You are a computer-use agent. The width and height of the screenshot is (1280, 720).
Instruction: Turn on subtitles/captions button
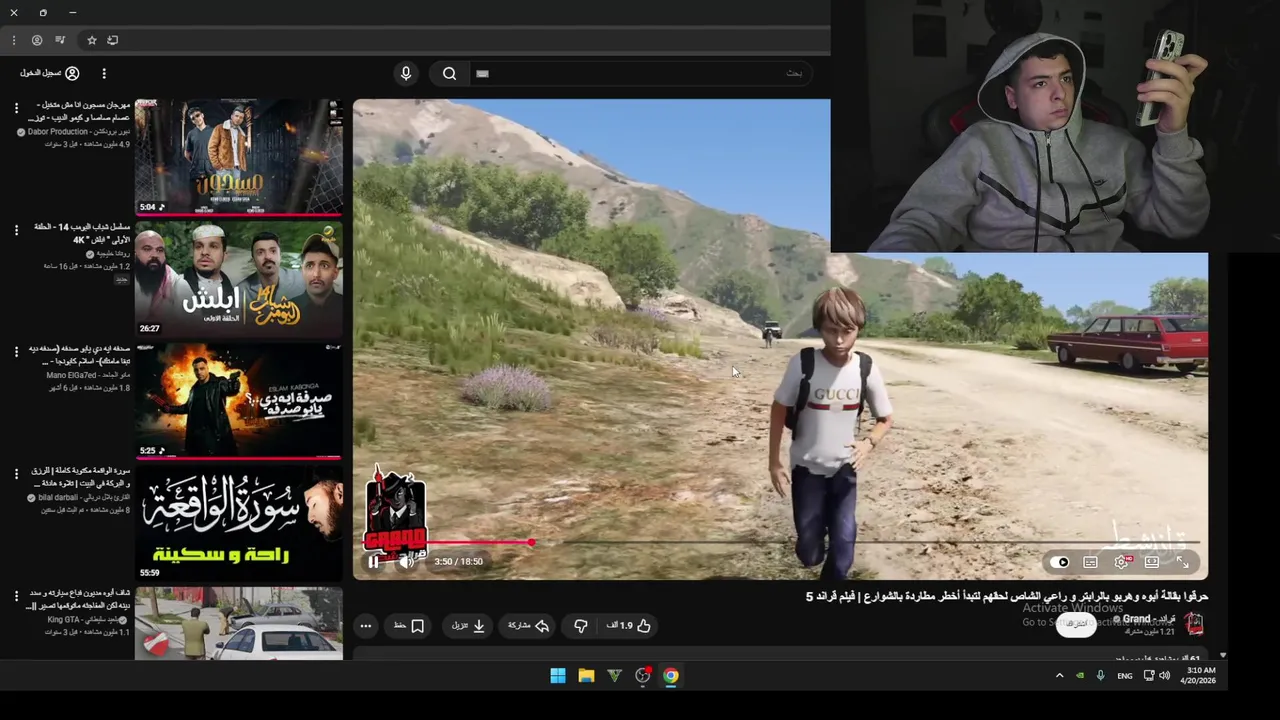point(1090,562)
